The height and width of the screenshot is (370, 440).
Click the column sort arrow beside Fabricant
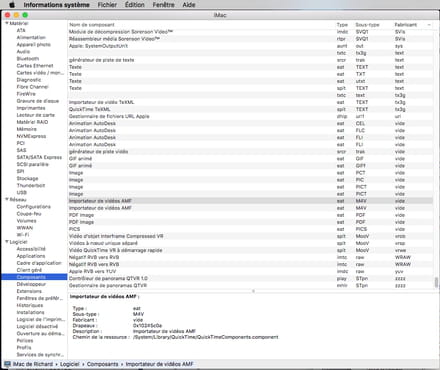tap(429, 25)
